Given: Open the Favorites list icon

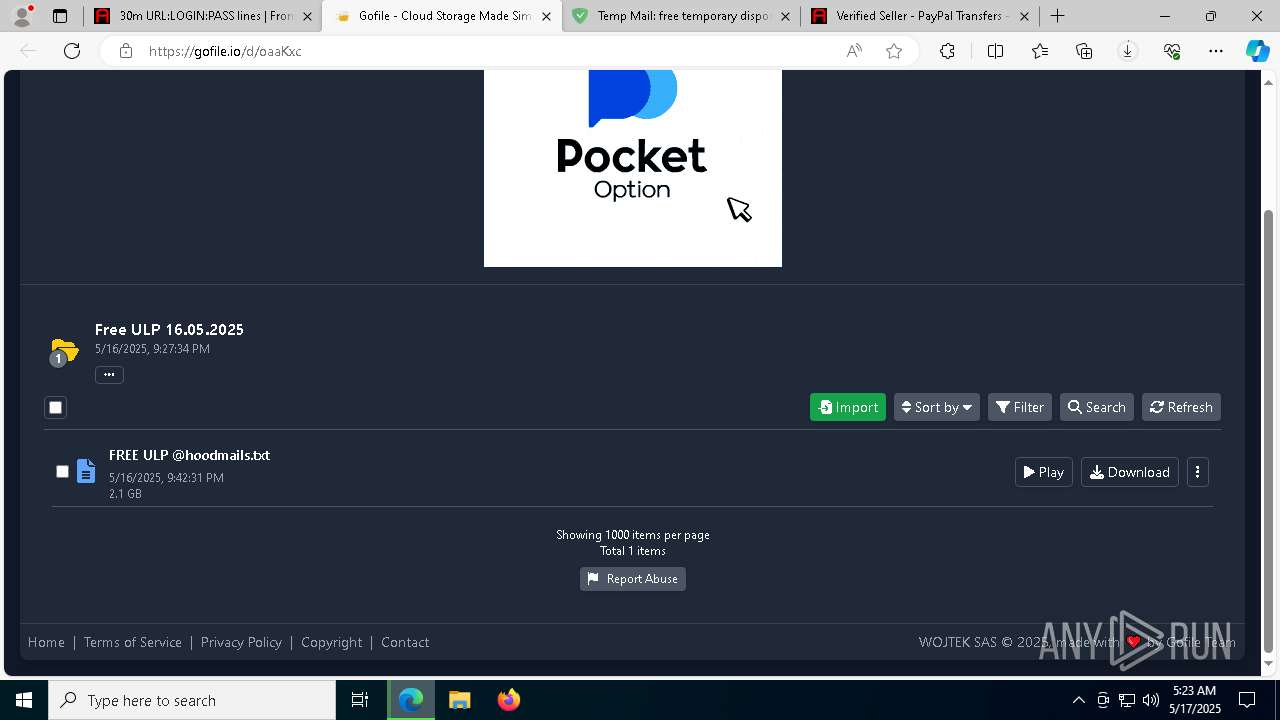Looking at the screenshot, I should coord(1040,51).
